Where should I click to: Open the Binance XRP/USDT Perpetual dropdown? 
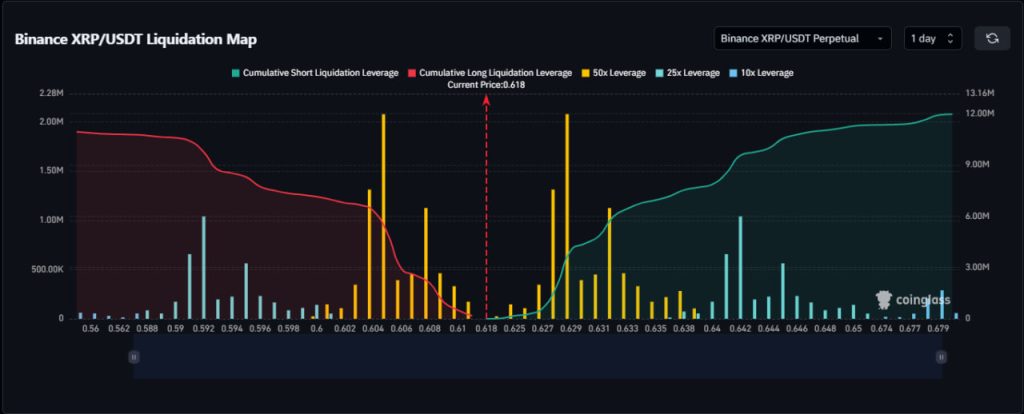click(x=803, y=39)
